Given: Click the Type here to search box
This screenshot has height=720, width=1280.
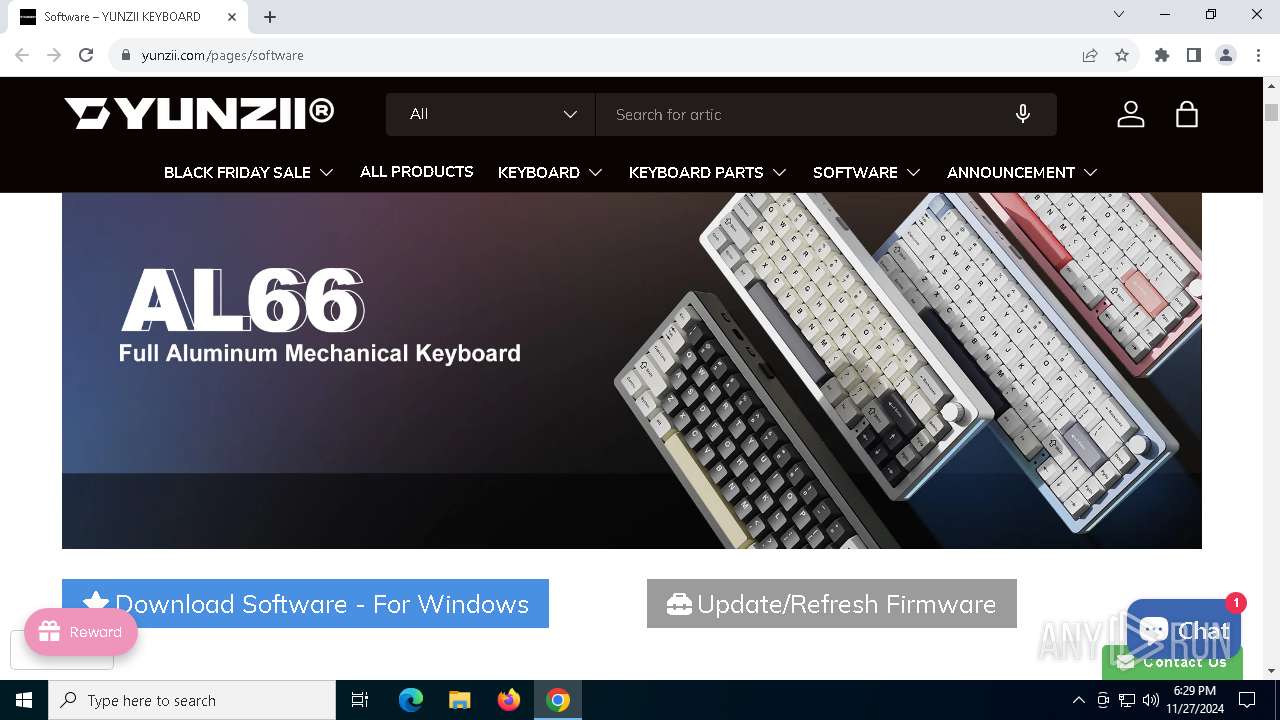Looking at the screenshot, I should click(192, 700).
